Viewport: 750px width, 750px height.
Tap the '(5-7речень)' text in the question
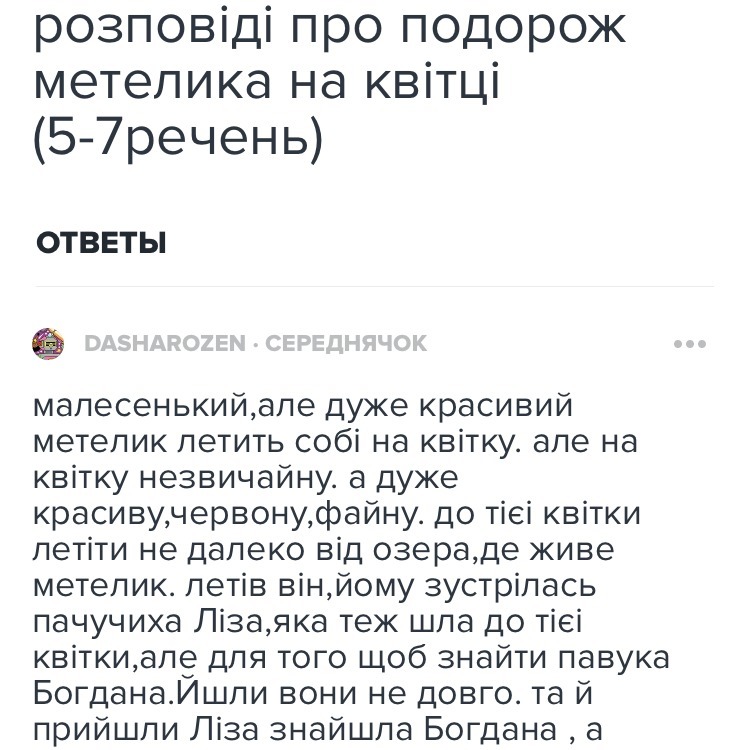(178, 139)
